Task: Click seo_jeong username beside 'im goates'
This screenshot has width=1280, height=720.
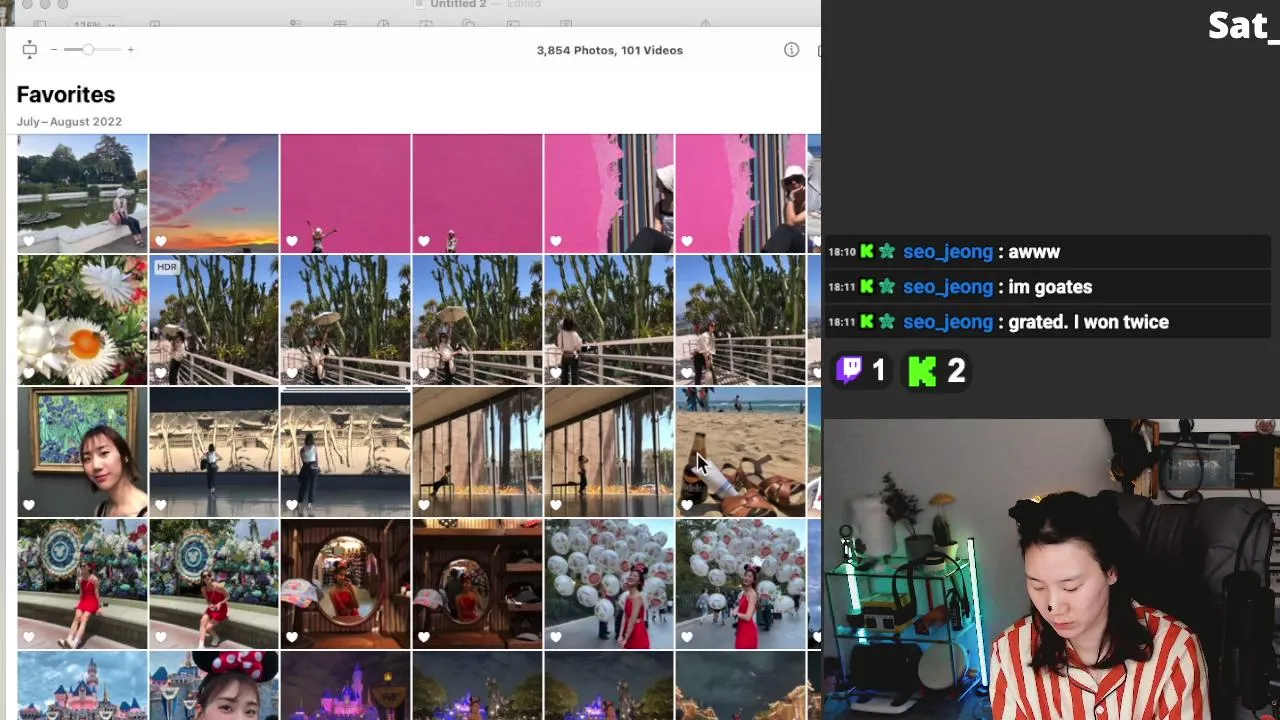Action: click(948, 287)
